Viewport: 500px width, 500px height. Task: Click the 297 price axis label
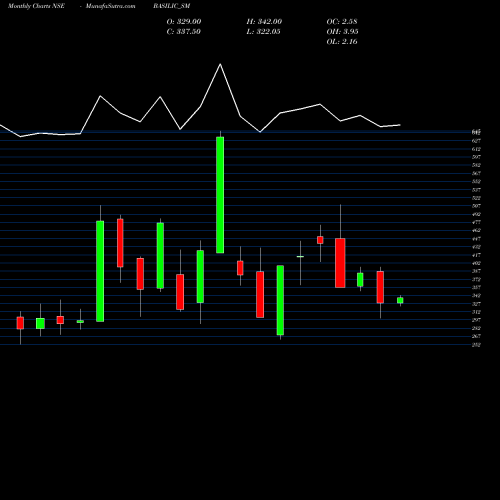point(476,320)
